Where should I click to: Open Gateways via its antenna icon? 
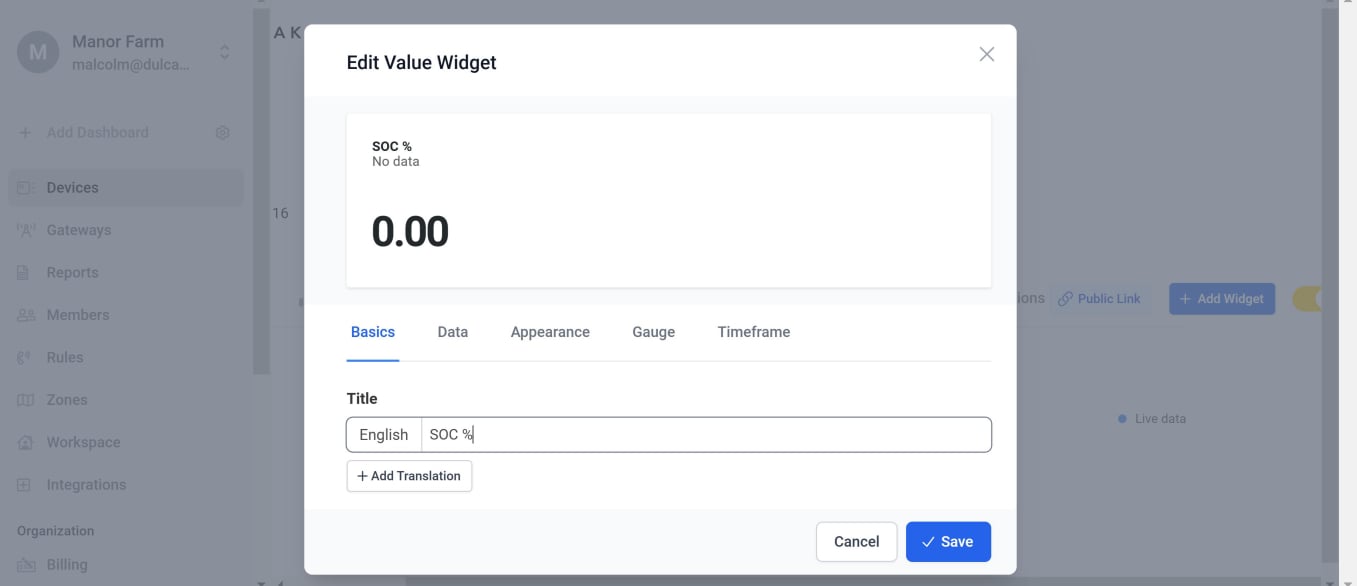(26, 230)
